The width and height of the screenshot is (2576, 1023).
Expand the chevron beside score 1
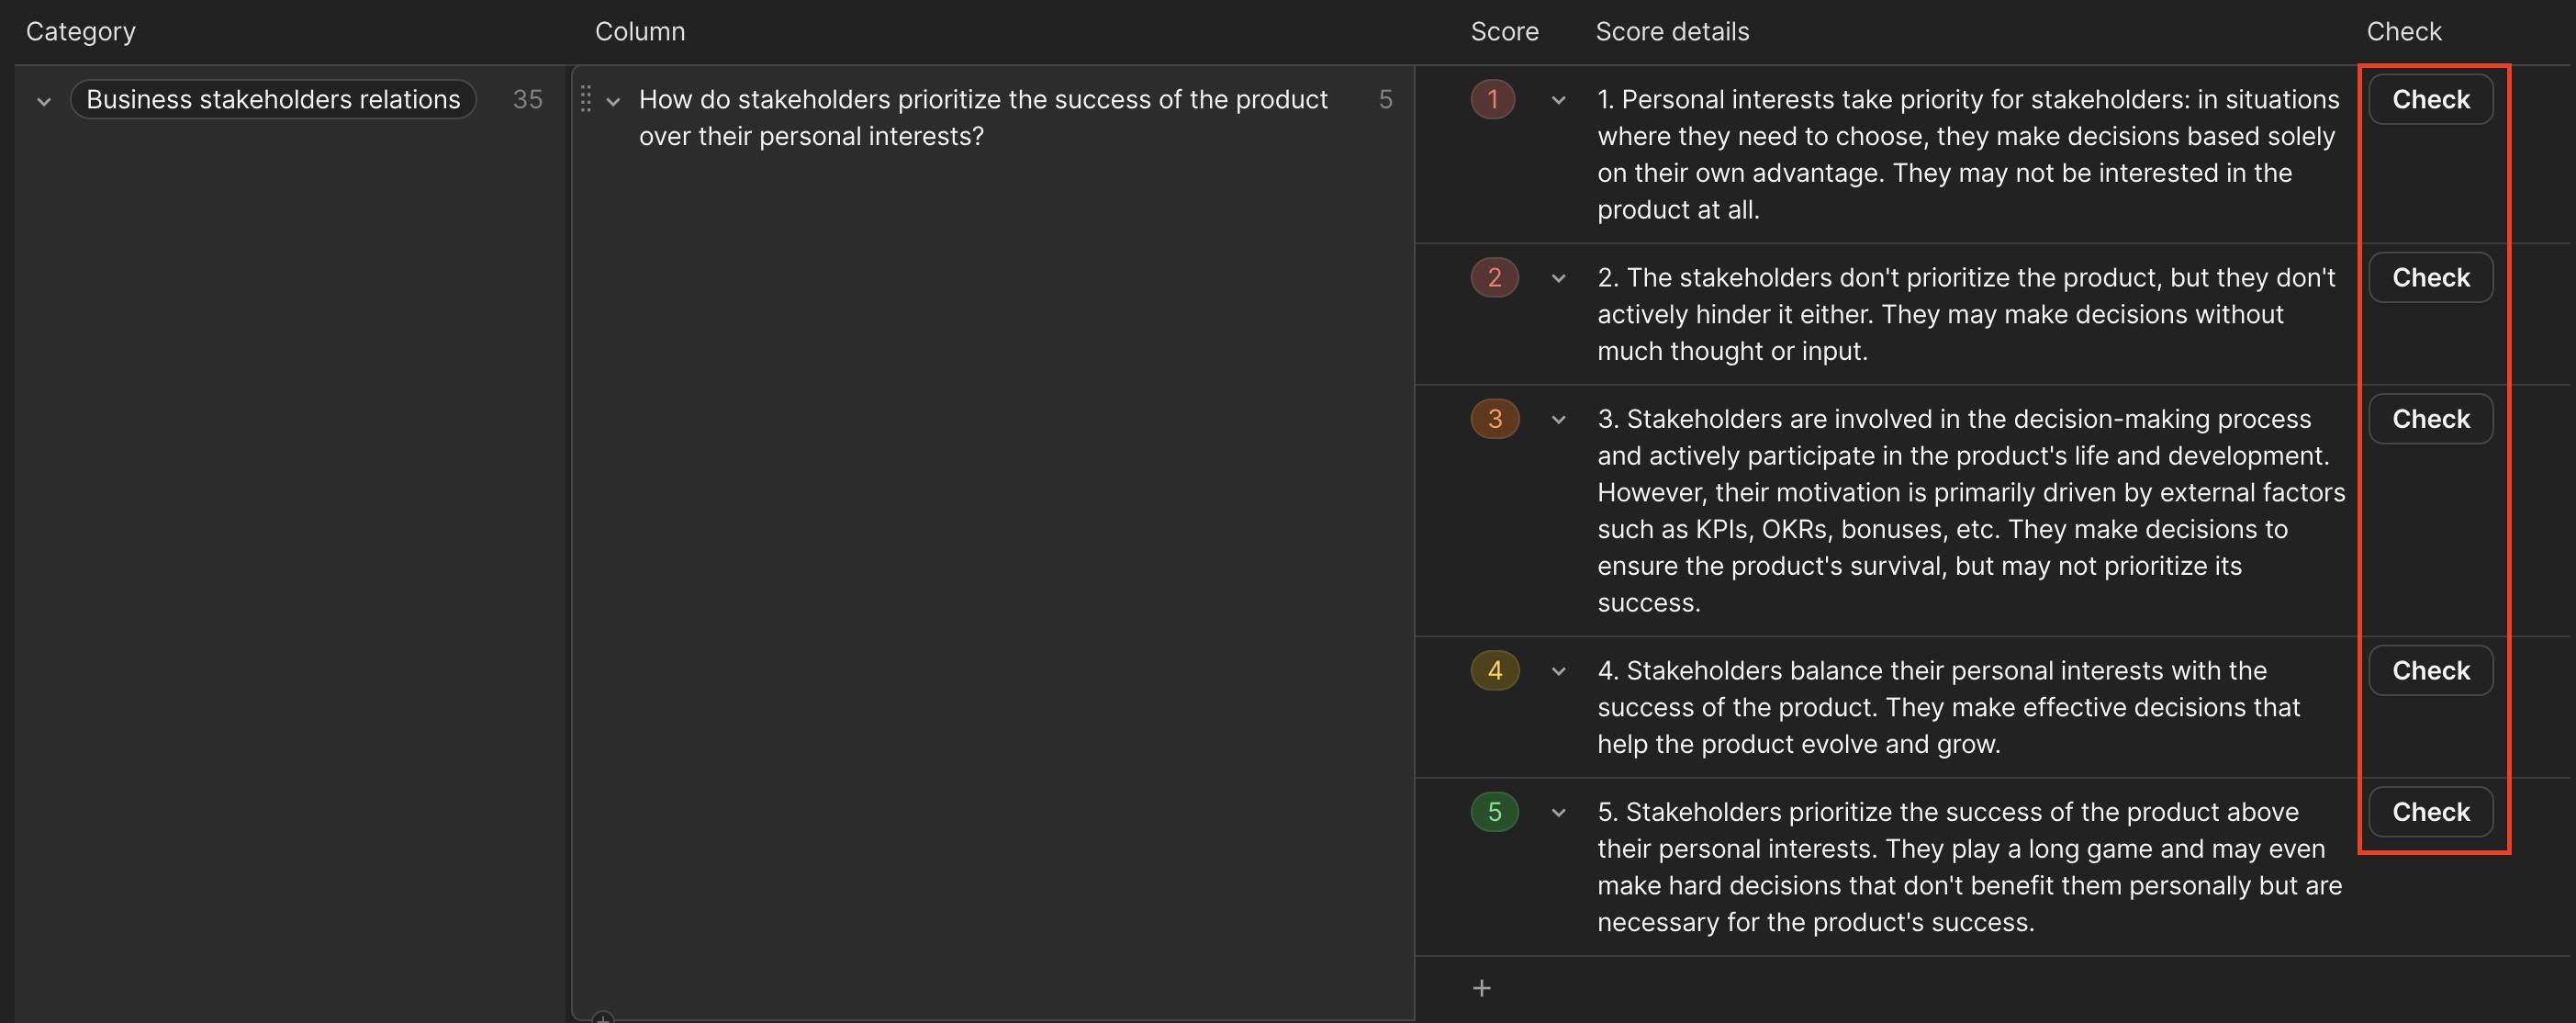1558,100
